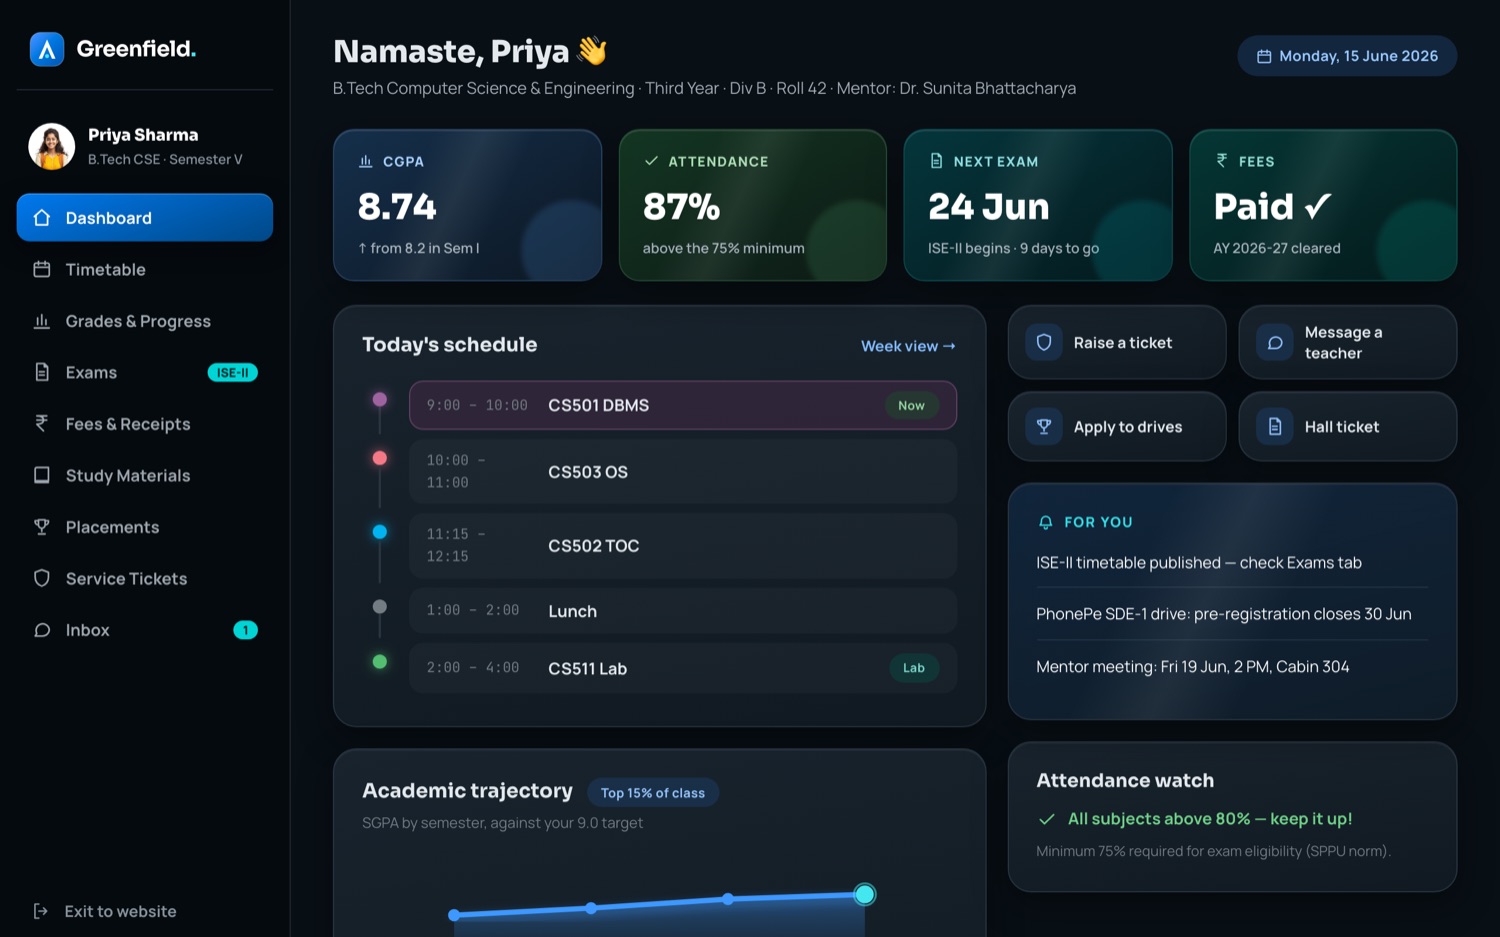Click the Lunch schedule entry
The width and height of the screenshot is (1500, 937).
[x=683, y=611]
